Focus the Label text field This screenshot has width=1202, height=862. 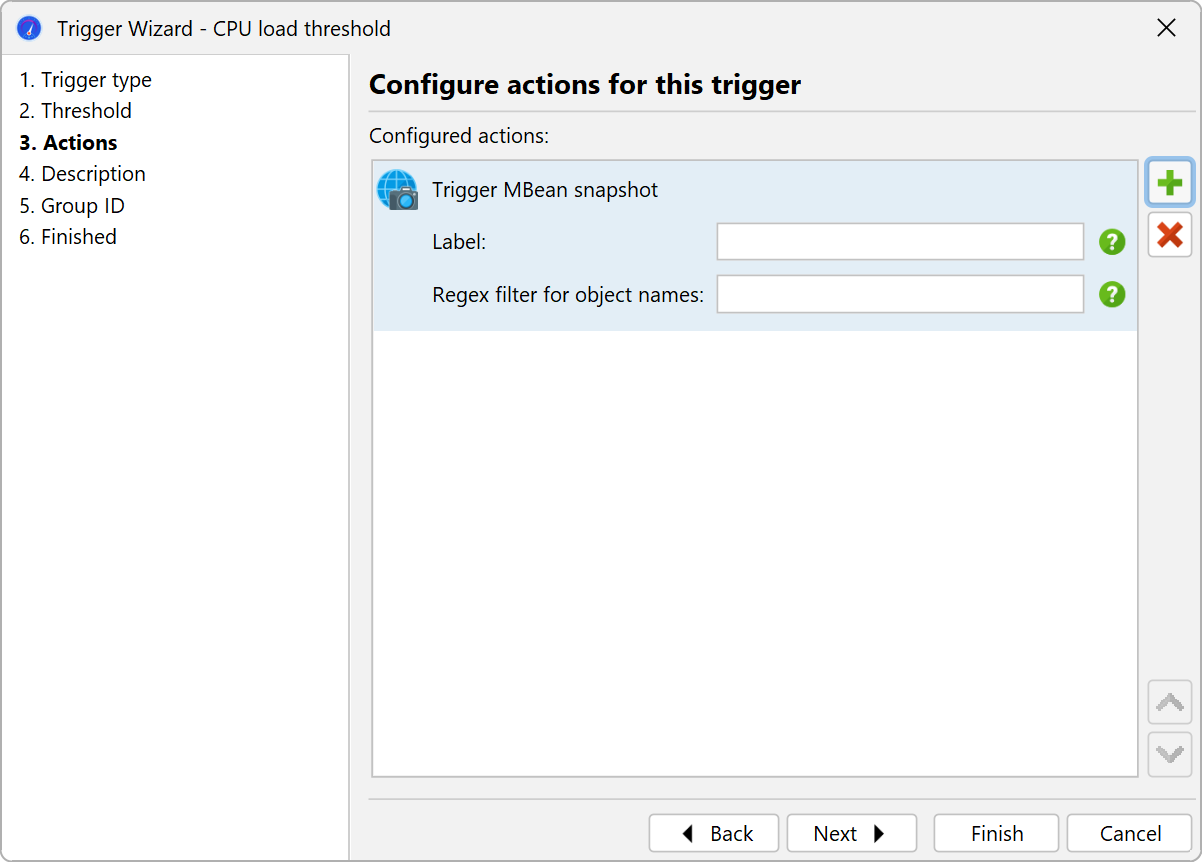pyautogui.click(x=900, y=242)
